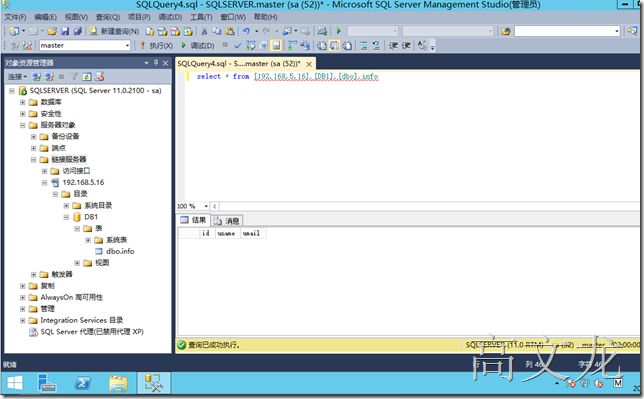Collapse the 192.168.5.16 linked server node

click(44, 182)
